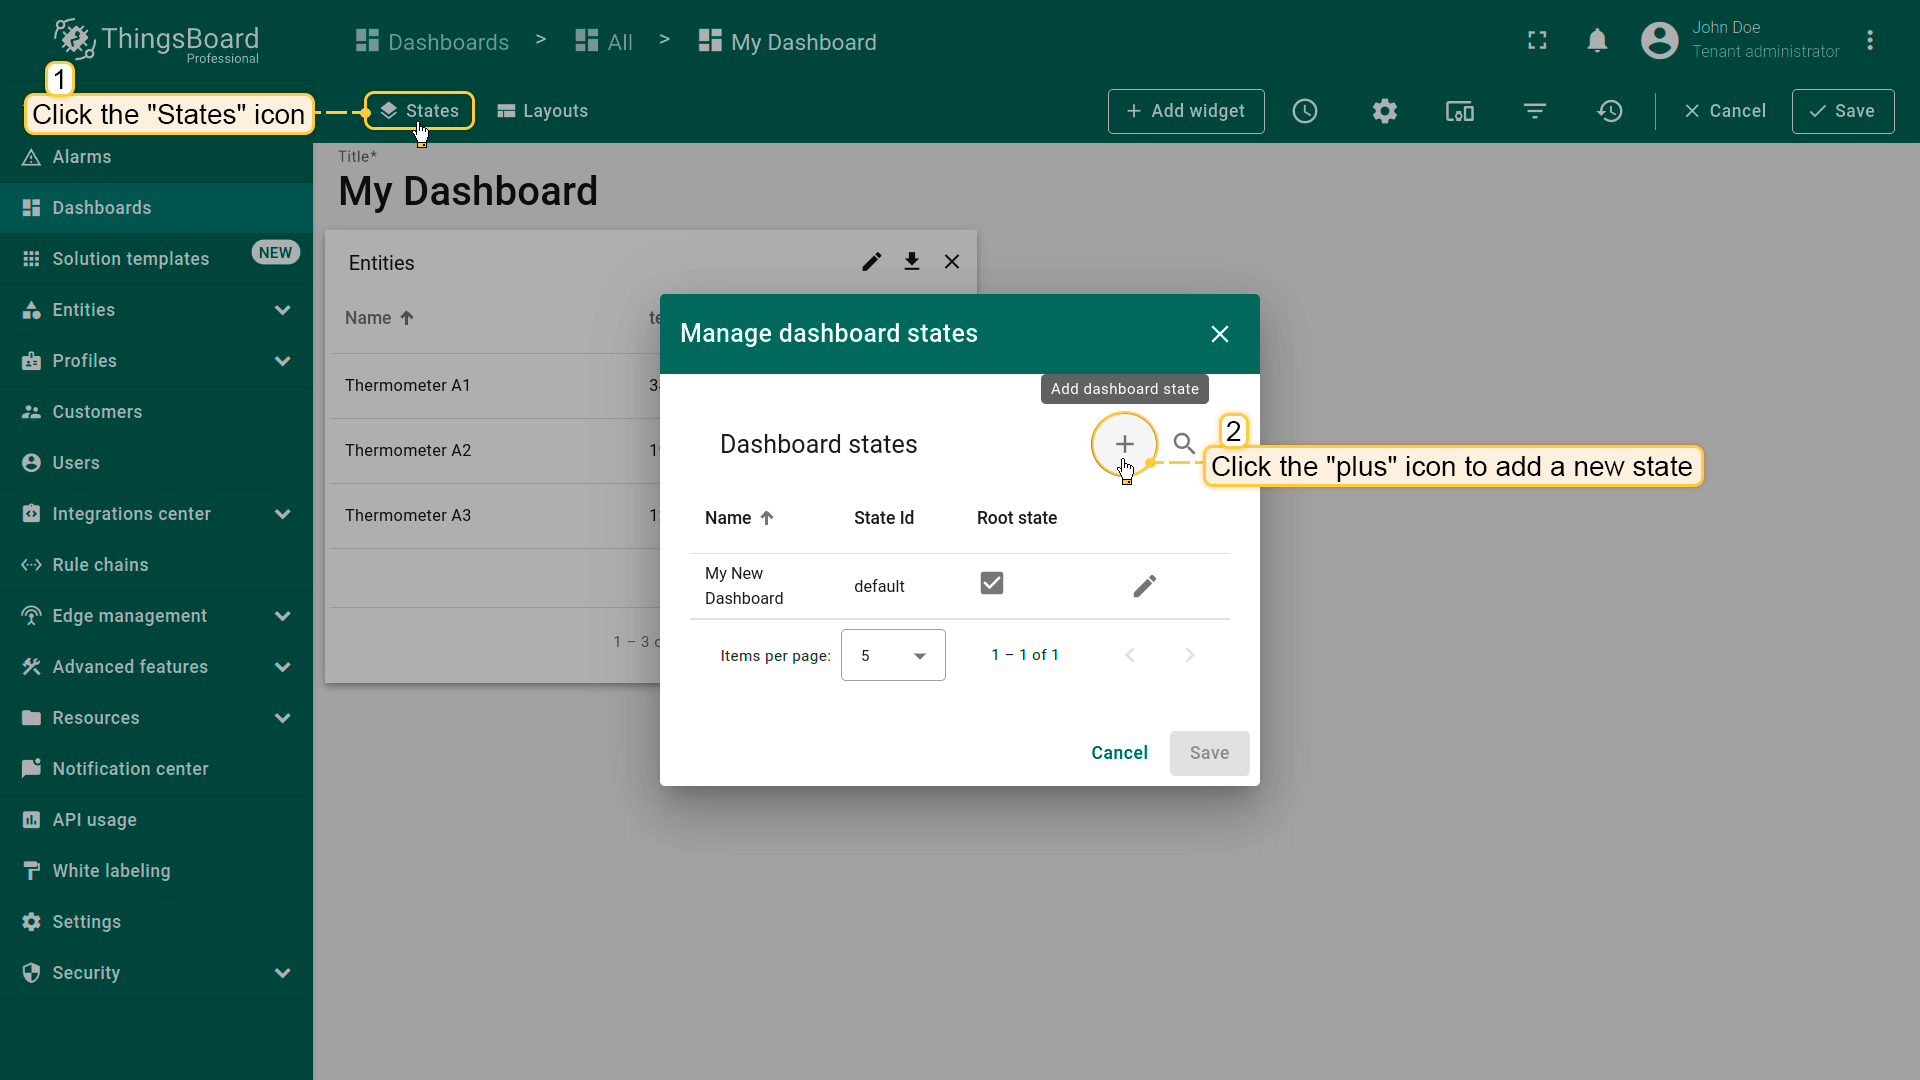The width and height of the screenshot is (1920, 1080).
Task: Open Rule chains in sidebar
Action: (x=100, y=565)
